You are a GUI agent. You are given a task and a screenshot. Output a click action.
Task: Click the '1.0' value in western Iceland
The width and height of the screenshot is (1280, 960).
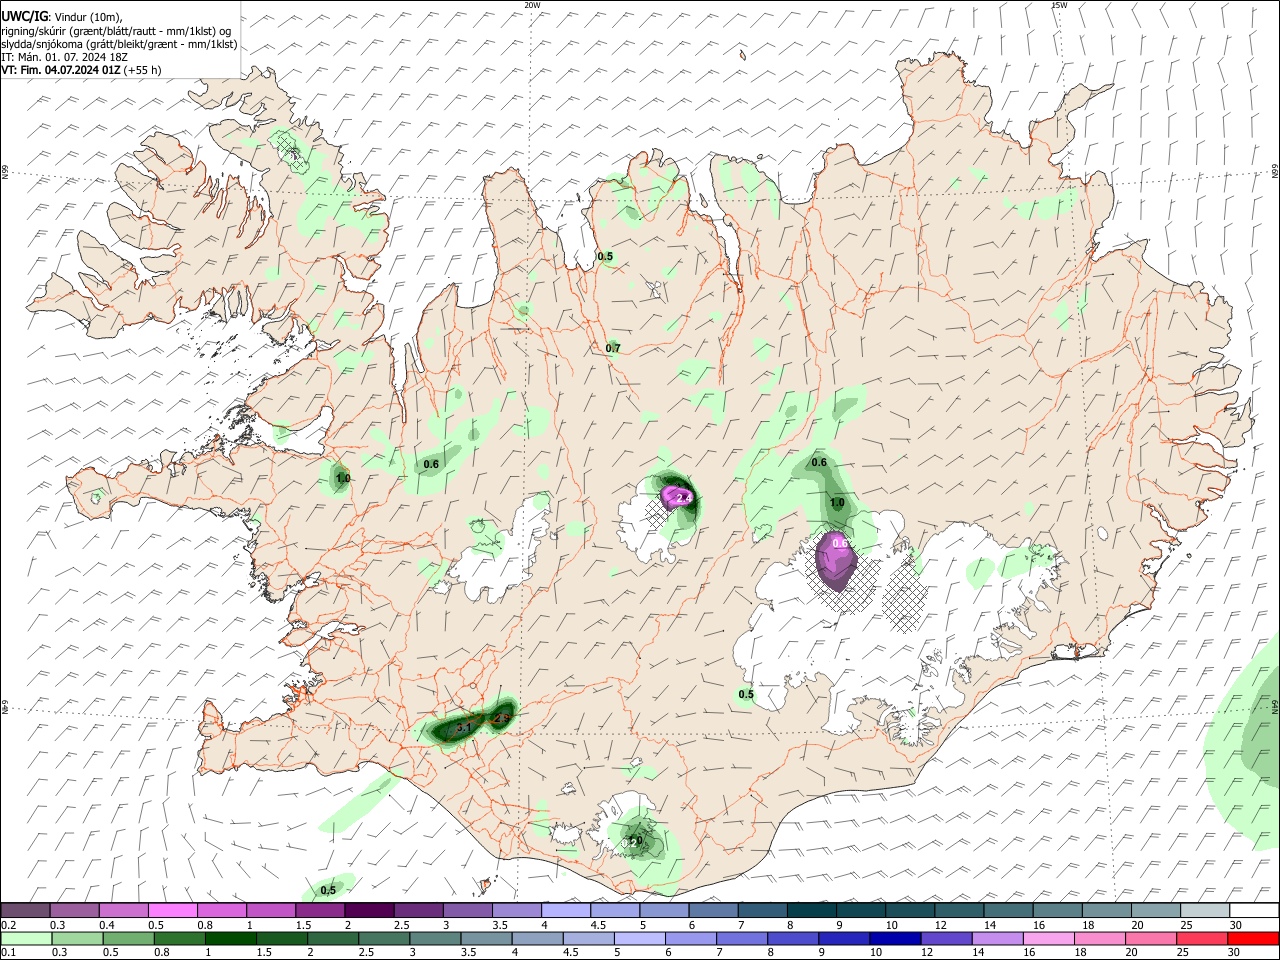[343, 479]
